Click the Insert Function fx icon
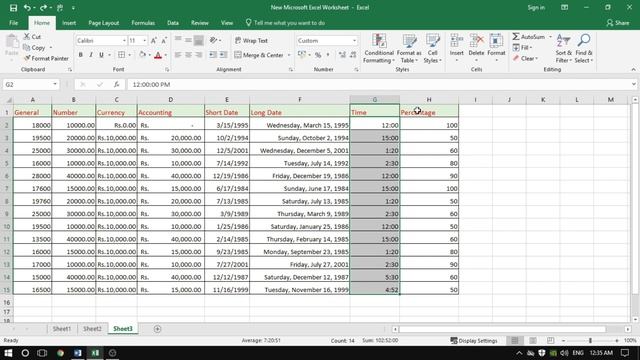 pos(116,84)
